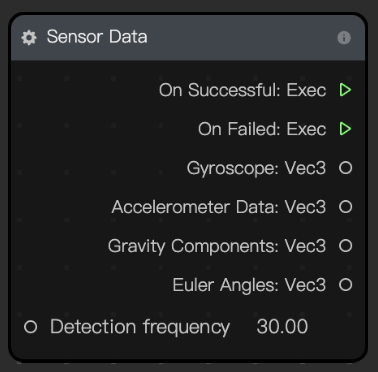378x372 pixels.
Task: Click the On Failed: Exec label
Action: pyautogui.click(x=262, y=129)
